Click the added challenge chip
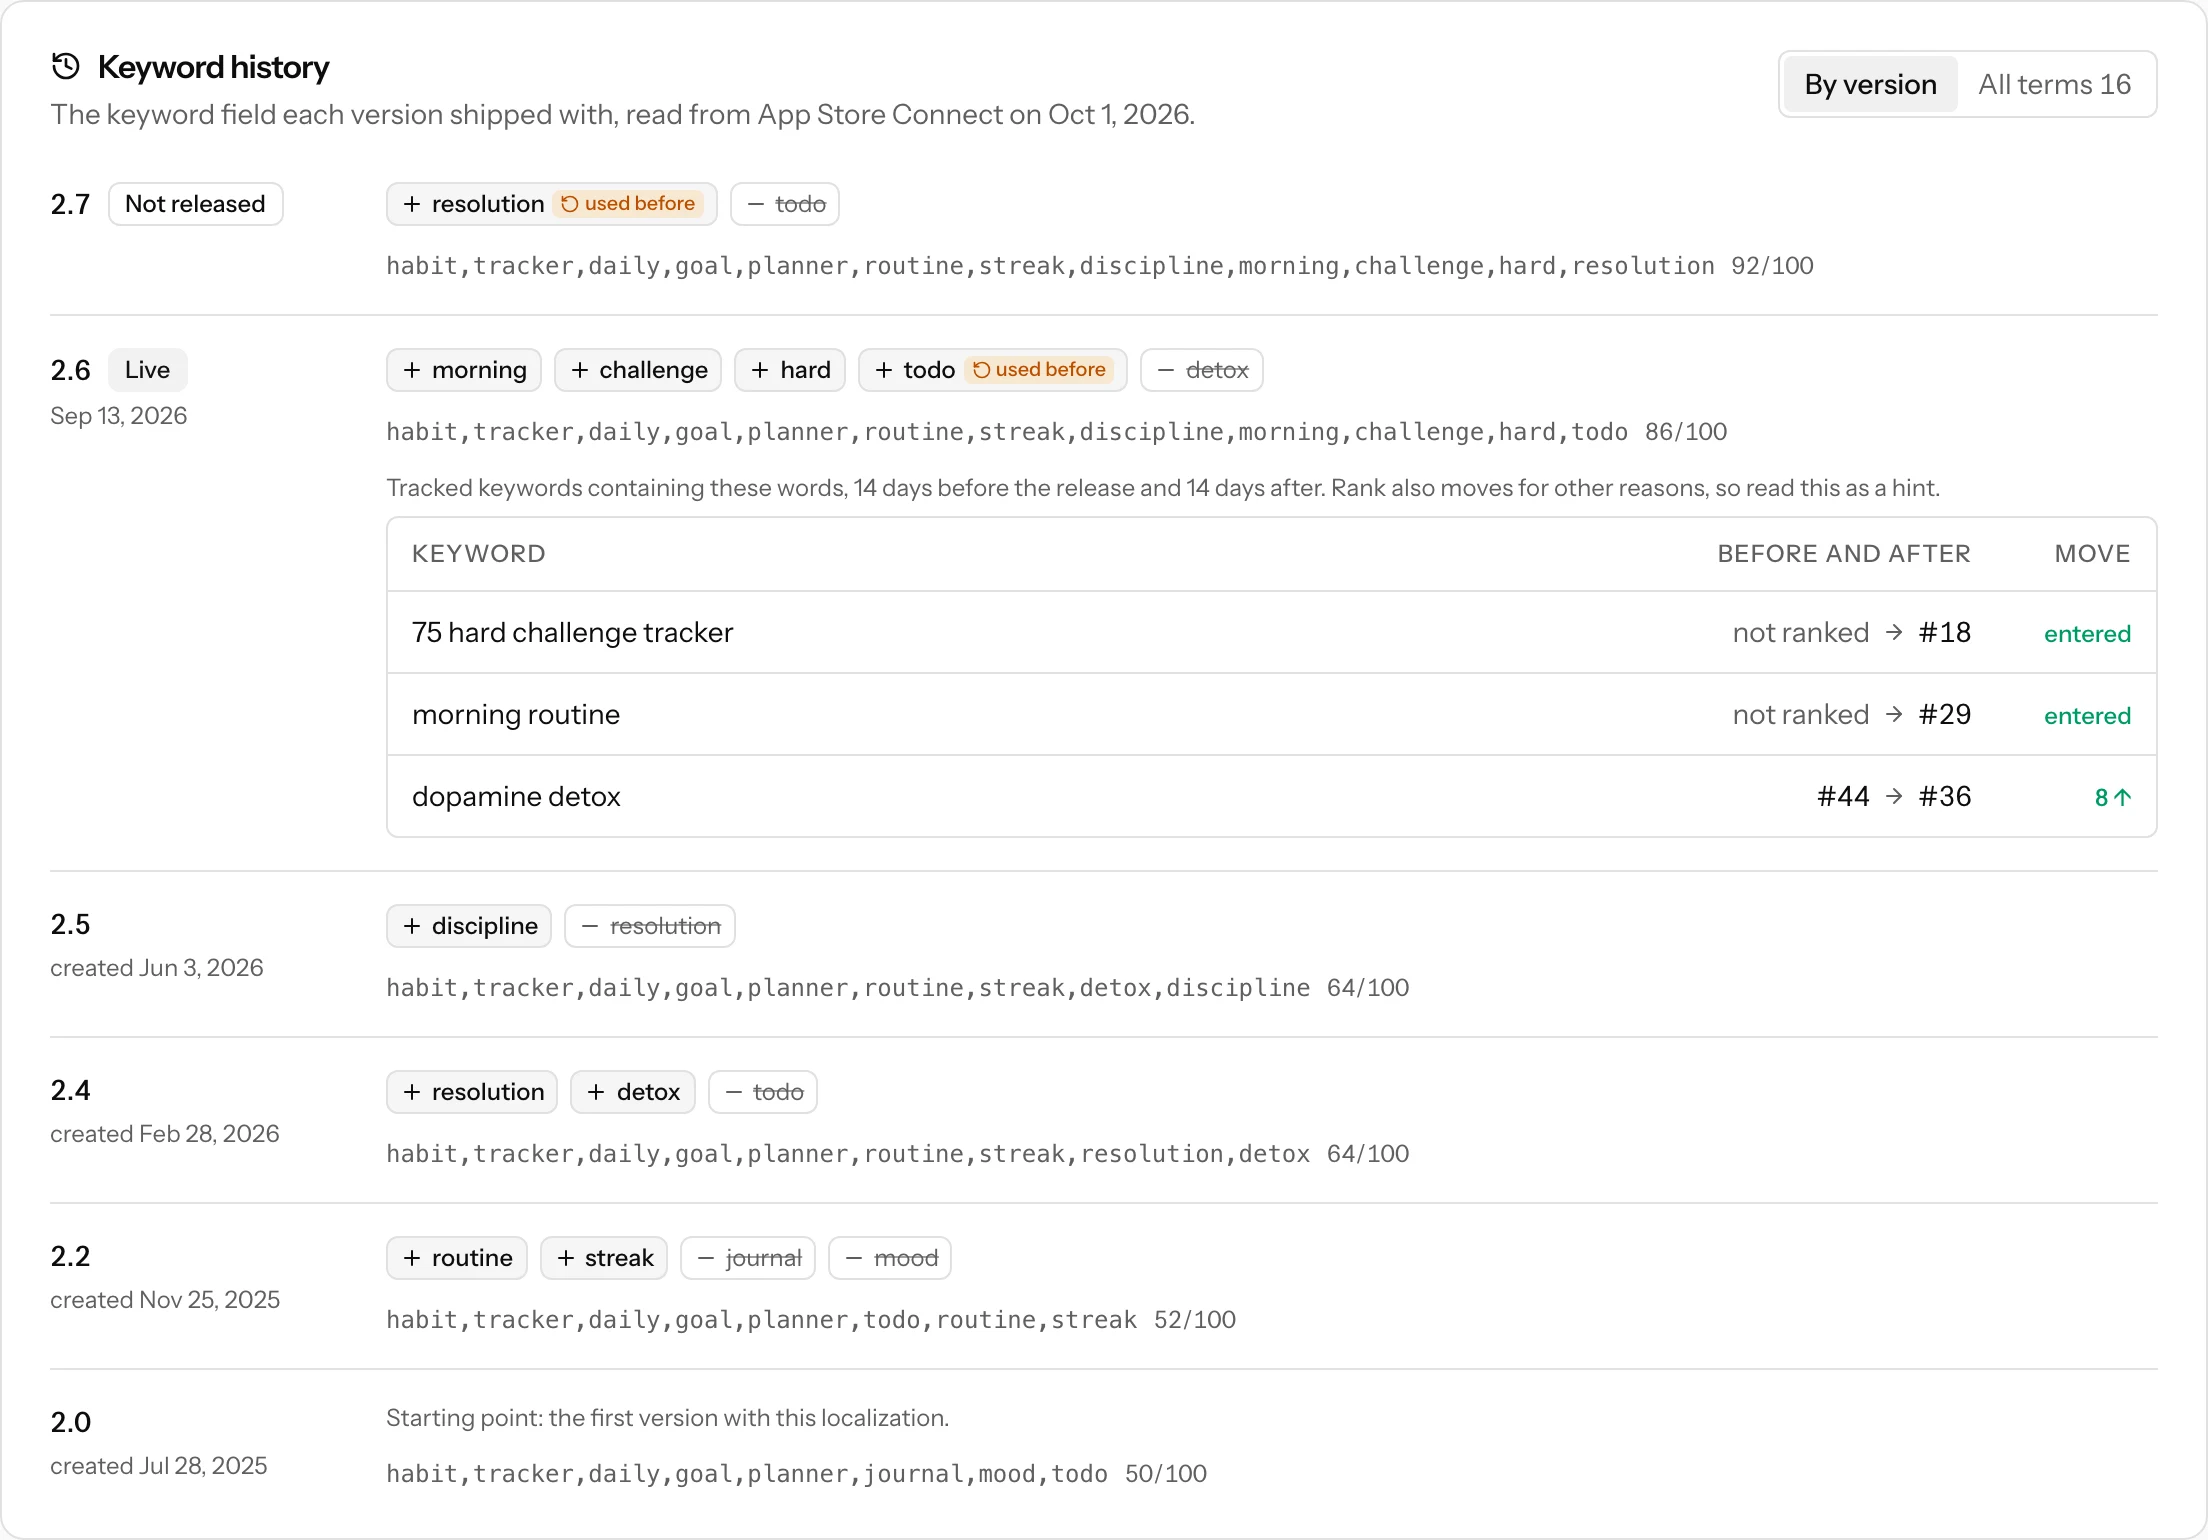Screen dimensions: 2208x1540 638,370
